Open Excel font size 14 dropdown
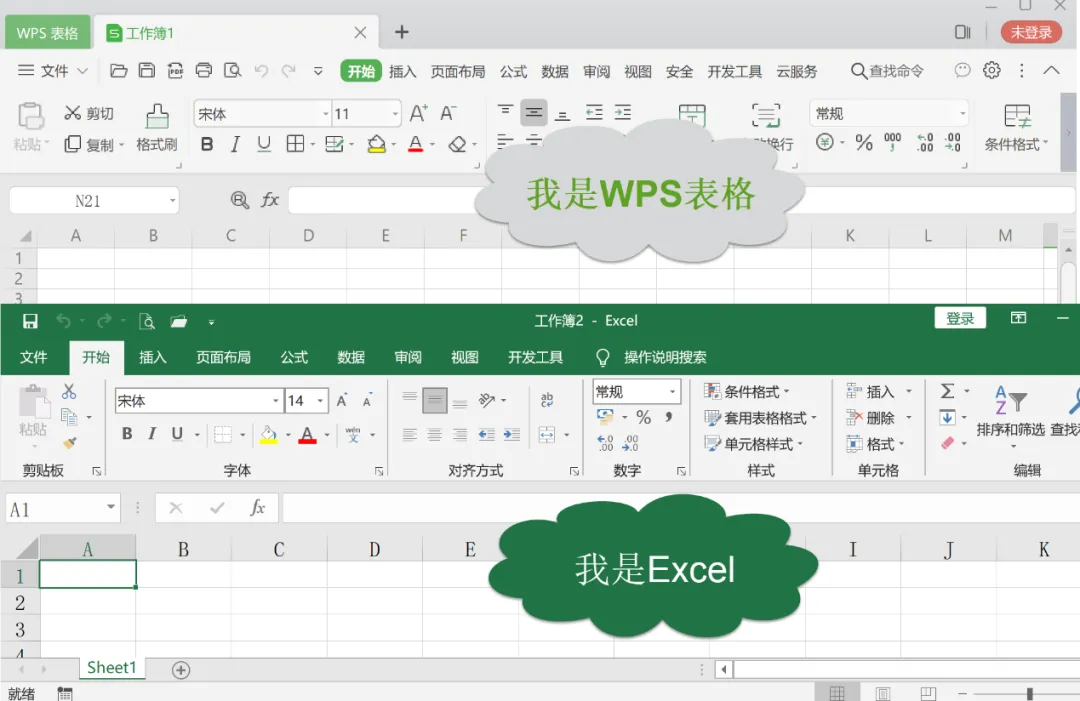The image size is (1080, 701). pos(320,400)
